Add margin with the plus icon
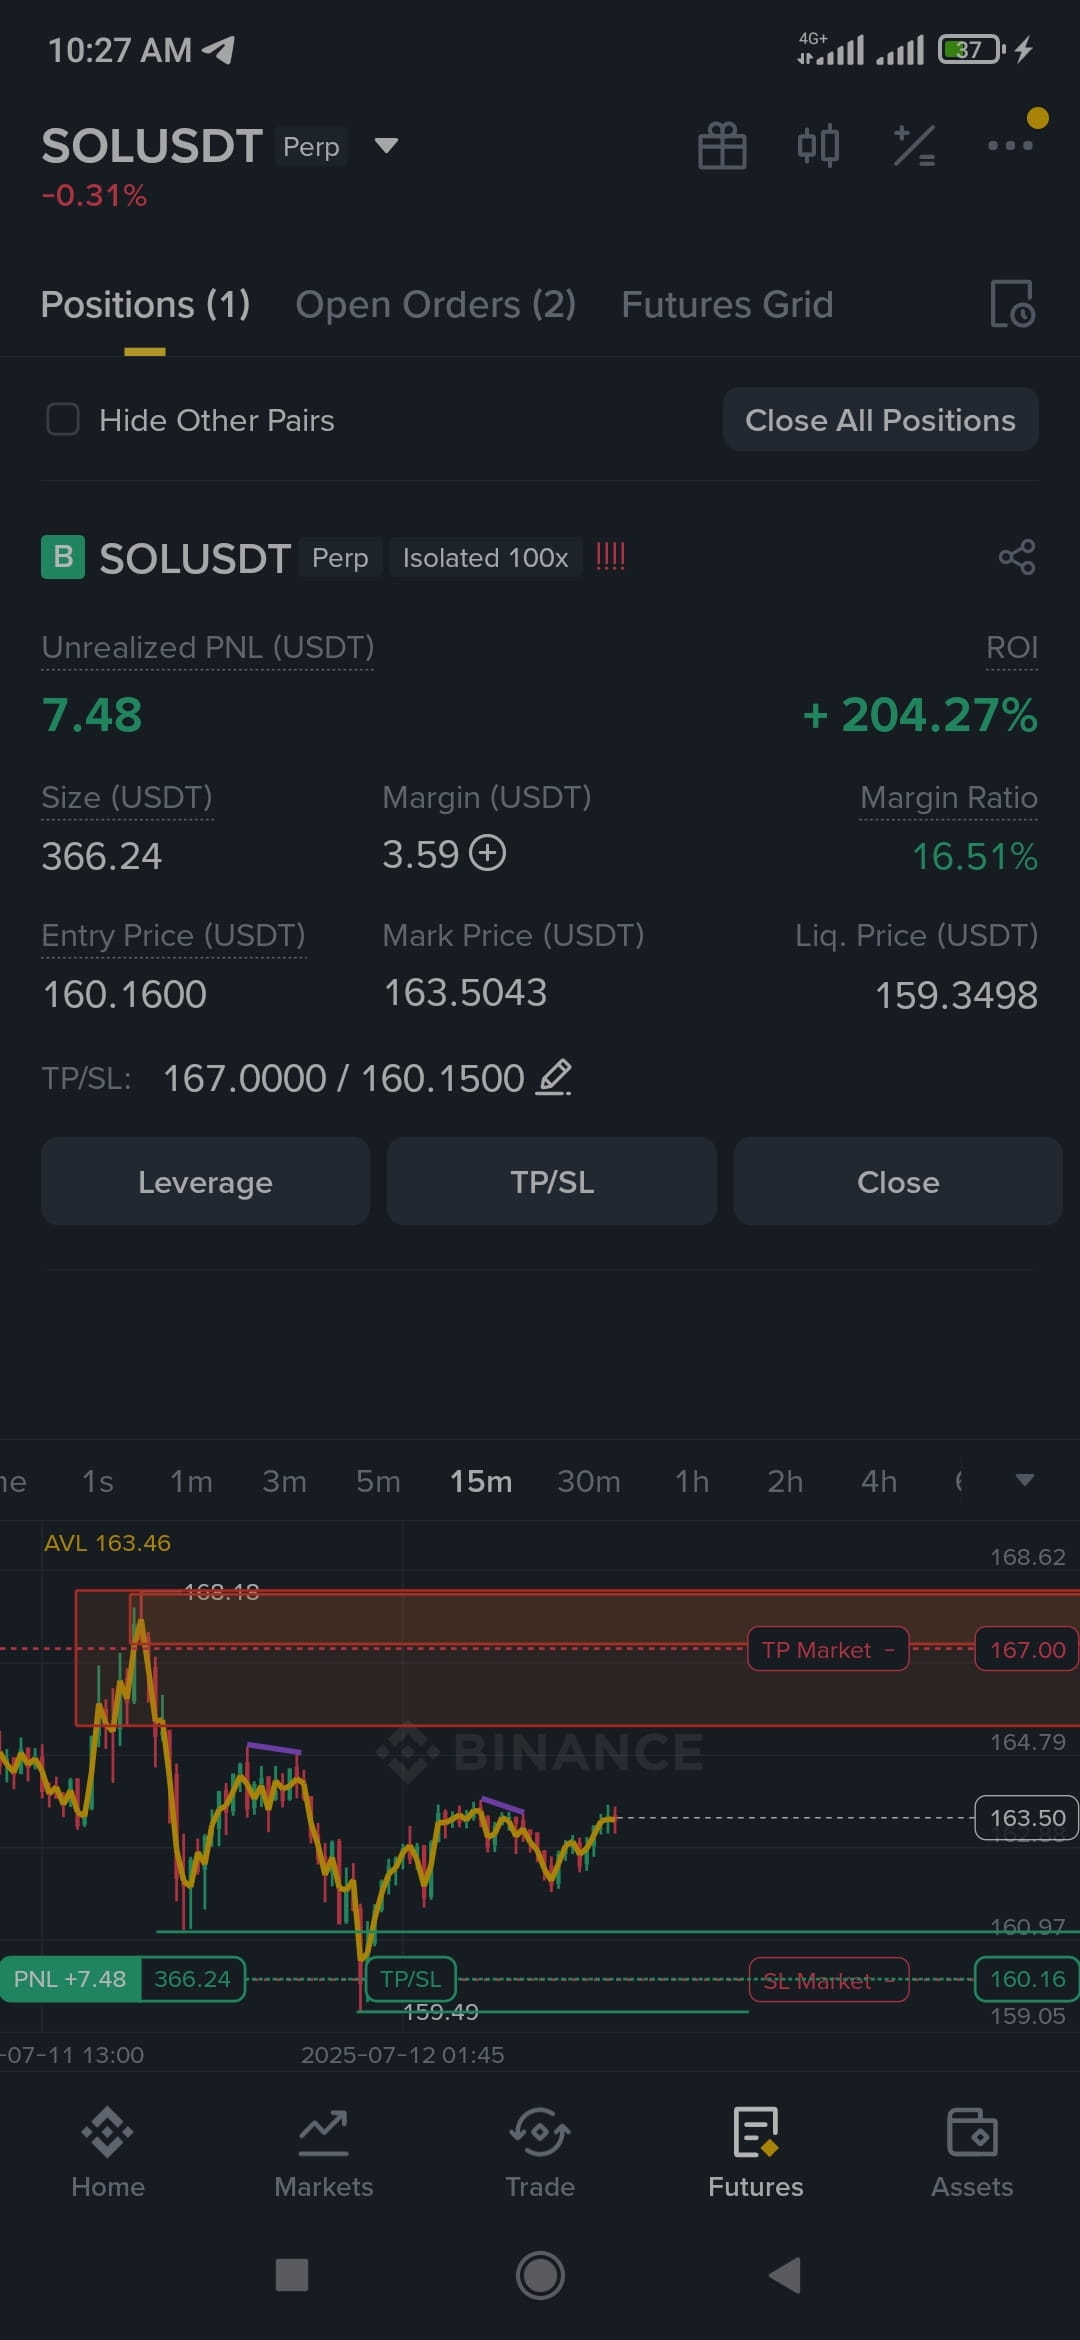 488,854
